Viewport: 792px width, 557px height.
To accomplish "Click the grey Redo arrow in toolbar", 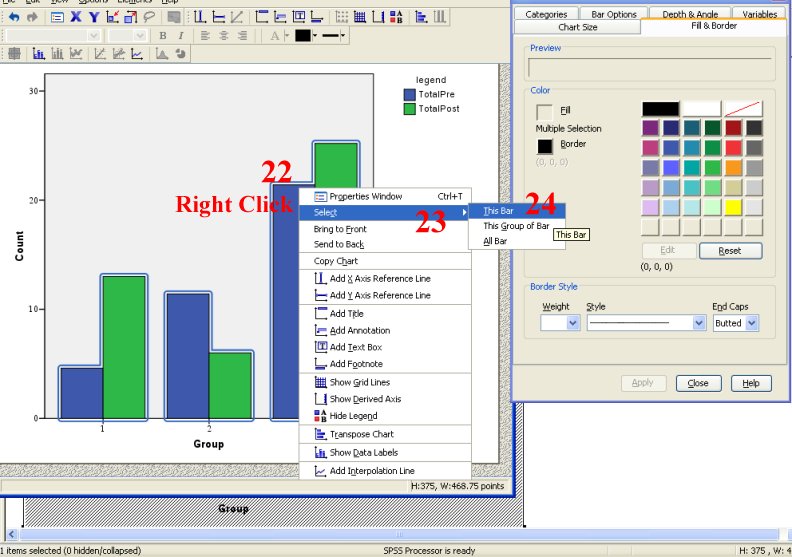I will 32,18.
